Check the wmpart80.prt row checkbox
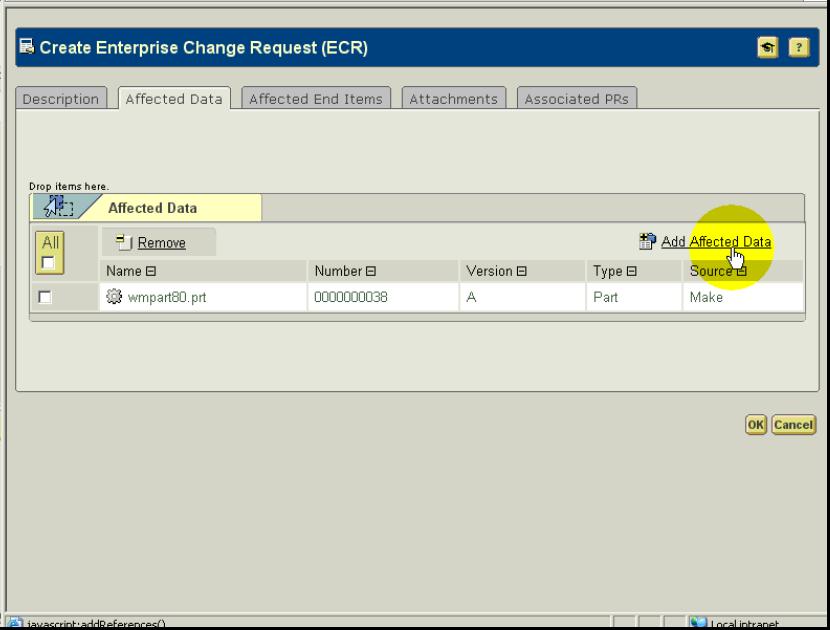Viewport: 830px width, 630px height. coord(44,297)
